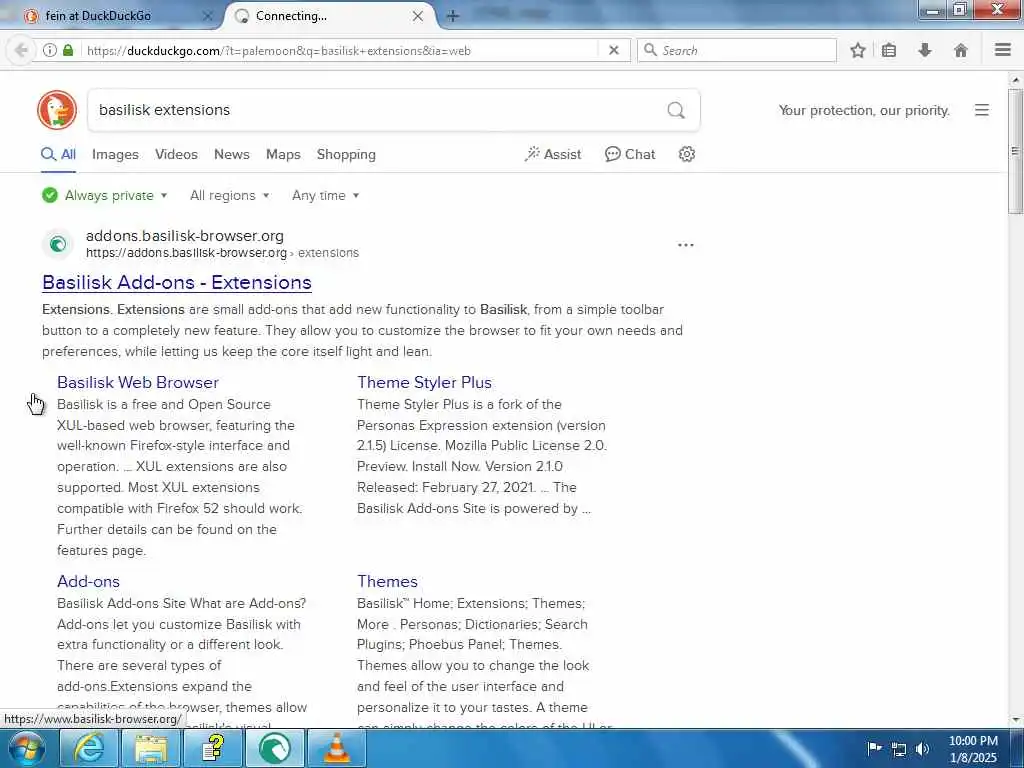Open the Add-ons sublink
This screenshot has height=768, width=1024.
tap(88, 581)
